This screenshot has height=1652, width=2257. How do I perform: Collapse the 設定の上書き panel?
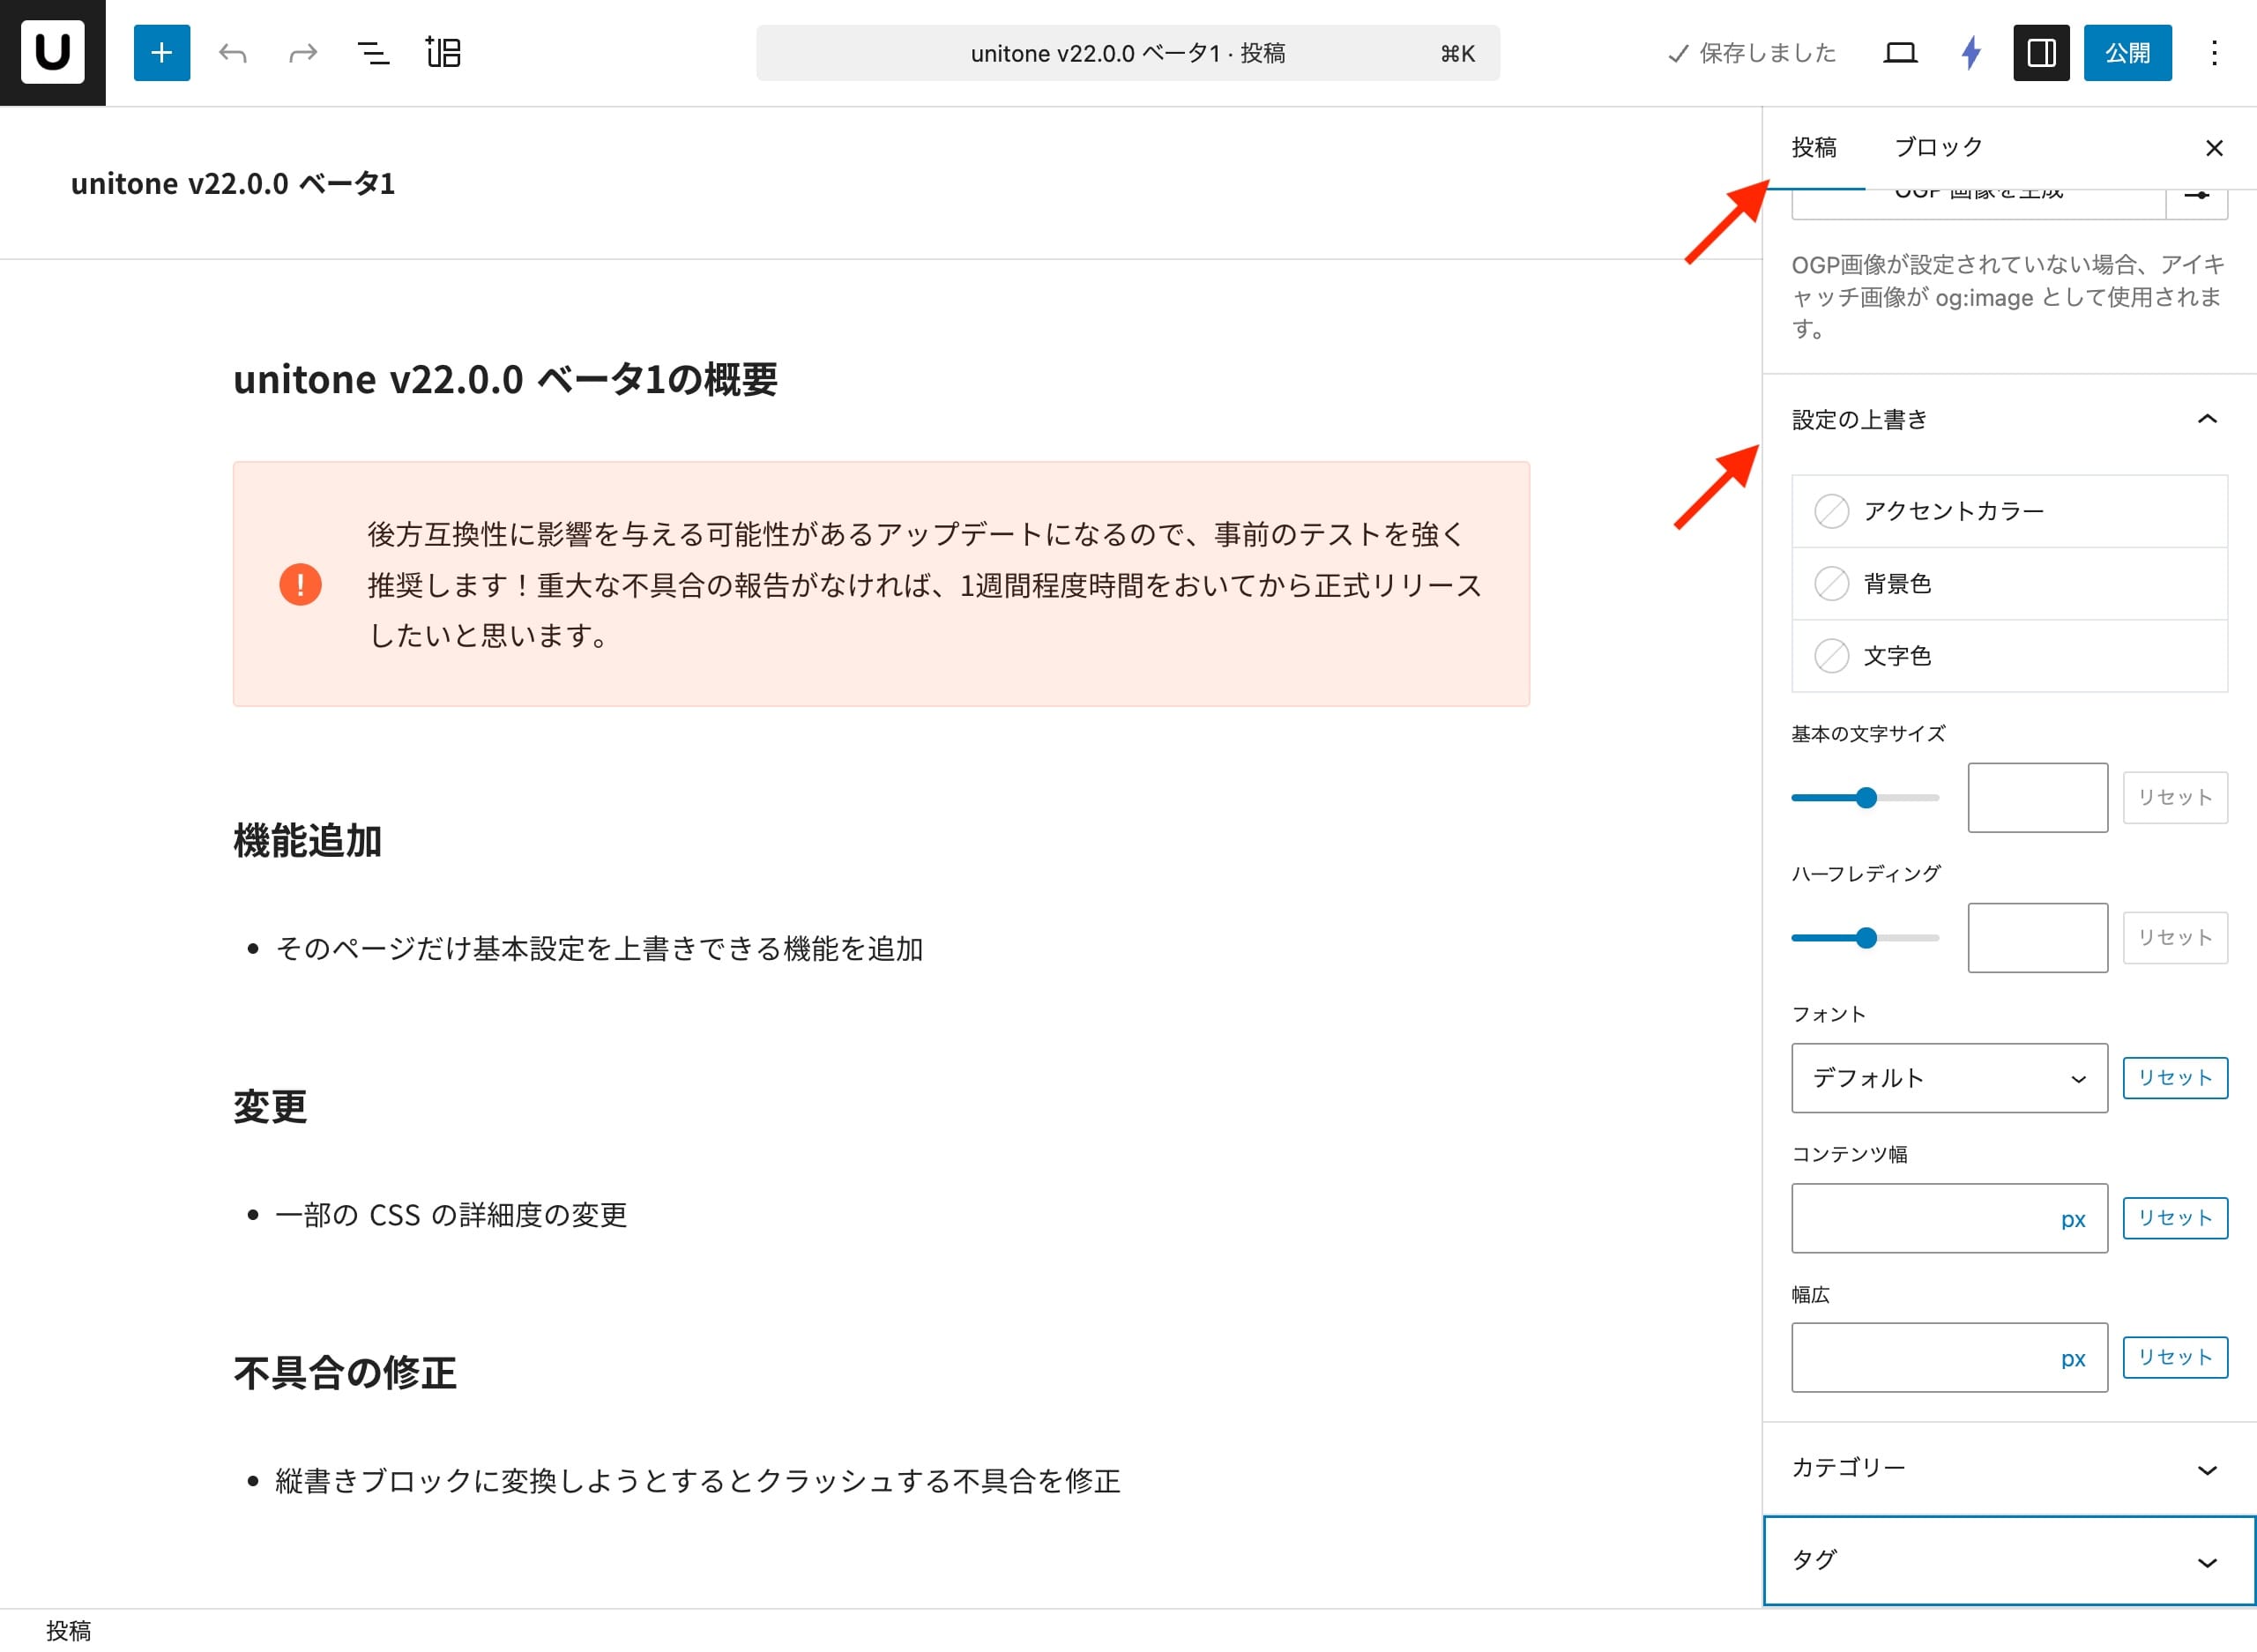pyautogui.click(x=2009, y=420)
